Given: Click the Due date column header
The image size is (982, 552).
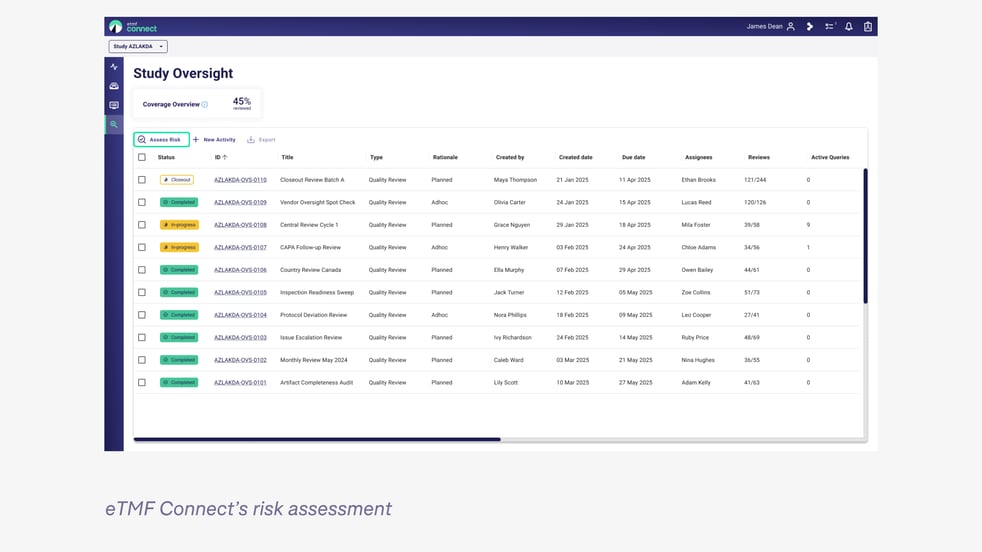Looking at the screenshot, I should tap(634, 157).
